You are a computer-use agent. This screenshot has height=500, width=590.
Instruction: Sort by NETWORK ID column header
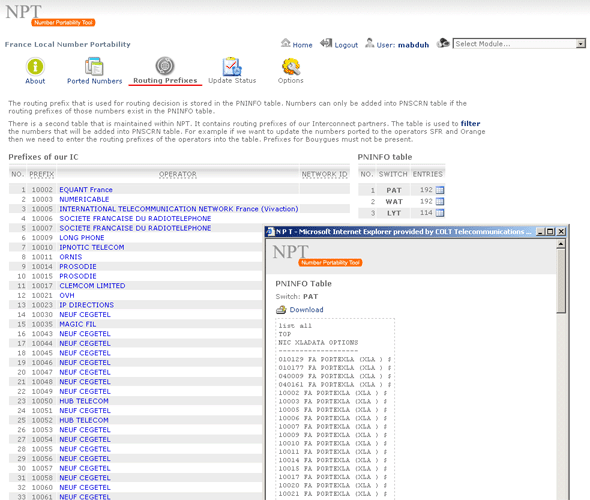(x=324, y=174)
